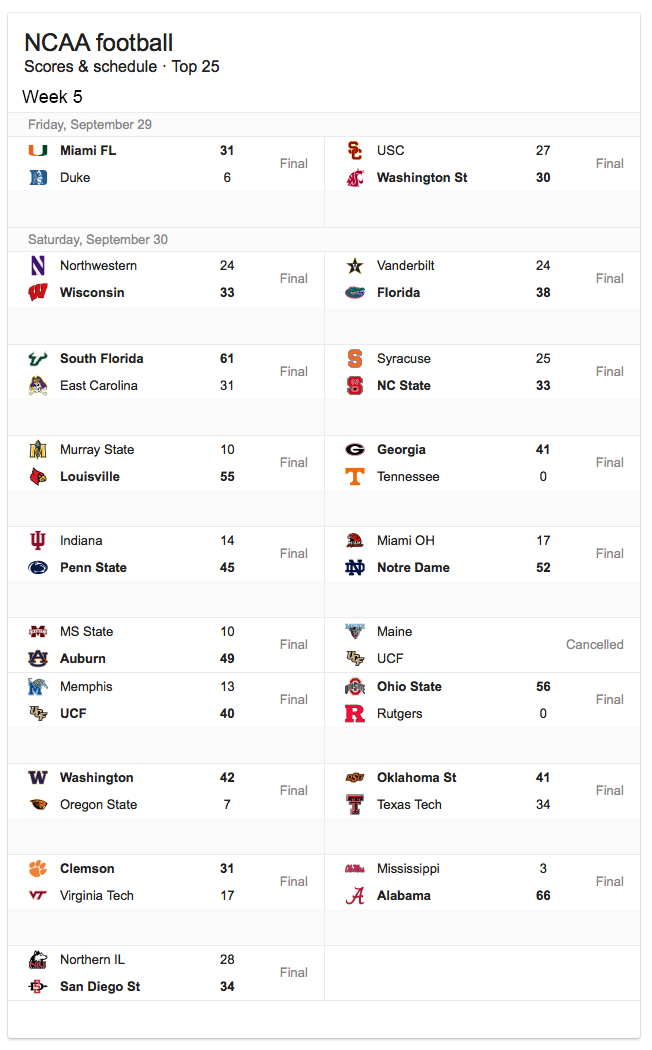Click the Wisconsin Badgers logo
Image resolution: width=652 pixels, height=1050 pixels.
[x=38, y=293]
